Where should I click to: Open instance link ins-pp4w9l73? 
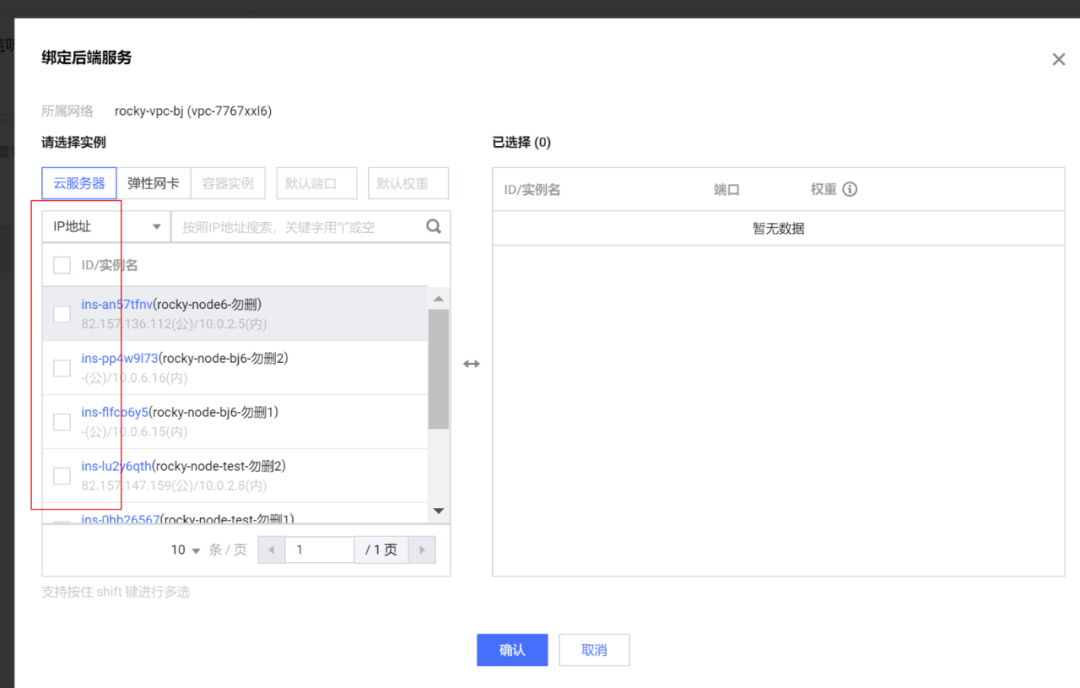(120, 358)
